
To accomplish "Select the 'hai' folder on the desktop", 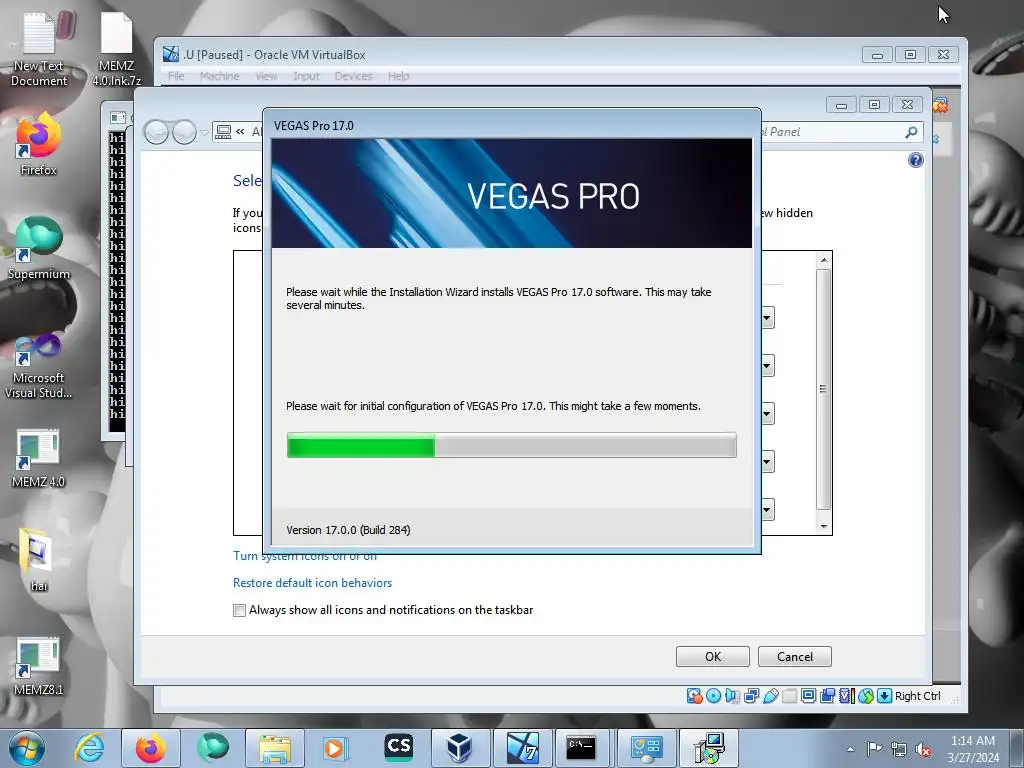I will (39, 560).
